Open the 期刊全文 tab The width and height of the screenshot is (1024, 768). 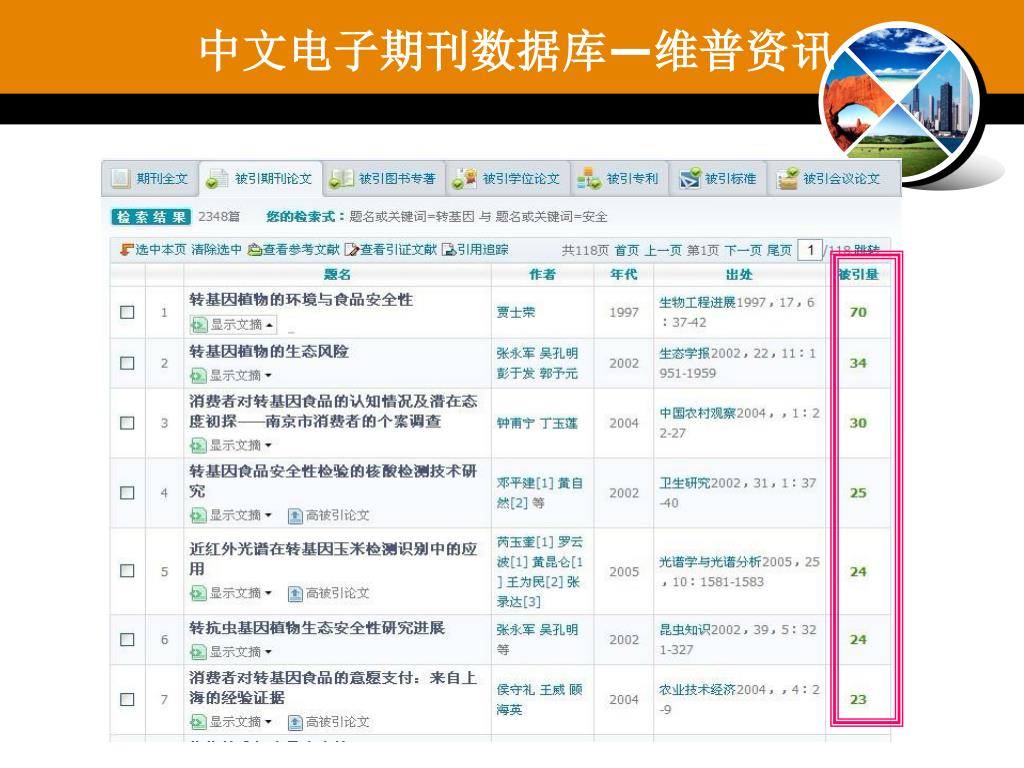(x=150, y=178)
